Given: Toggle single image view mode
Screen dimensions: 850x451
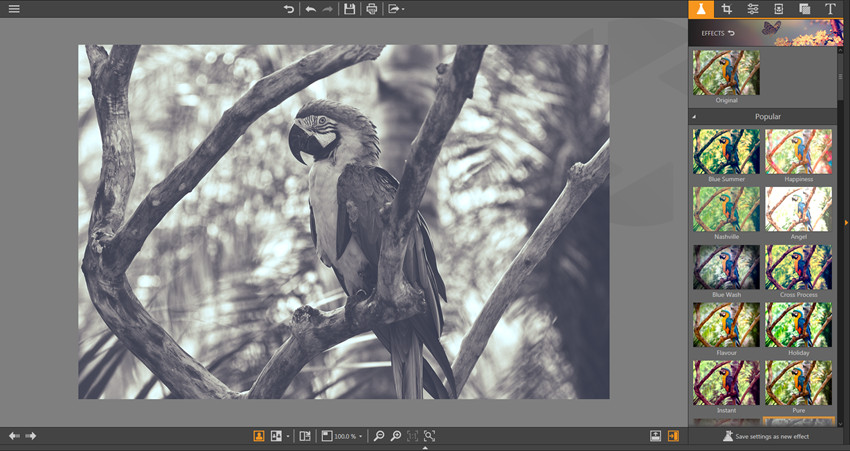Looking at the screenshot, I should (259, 436).
